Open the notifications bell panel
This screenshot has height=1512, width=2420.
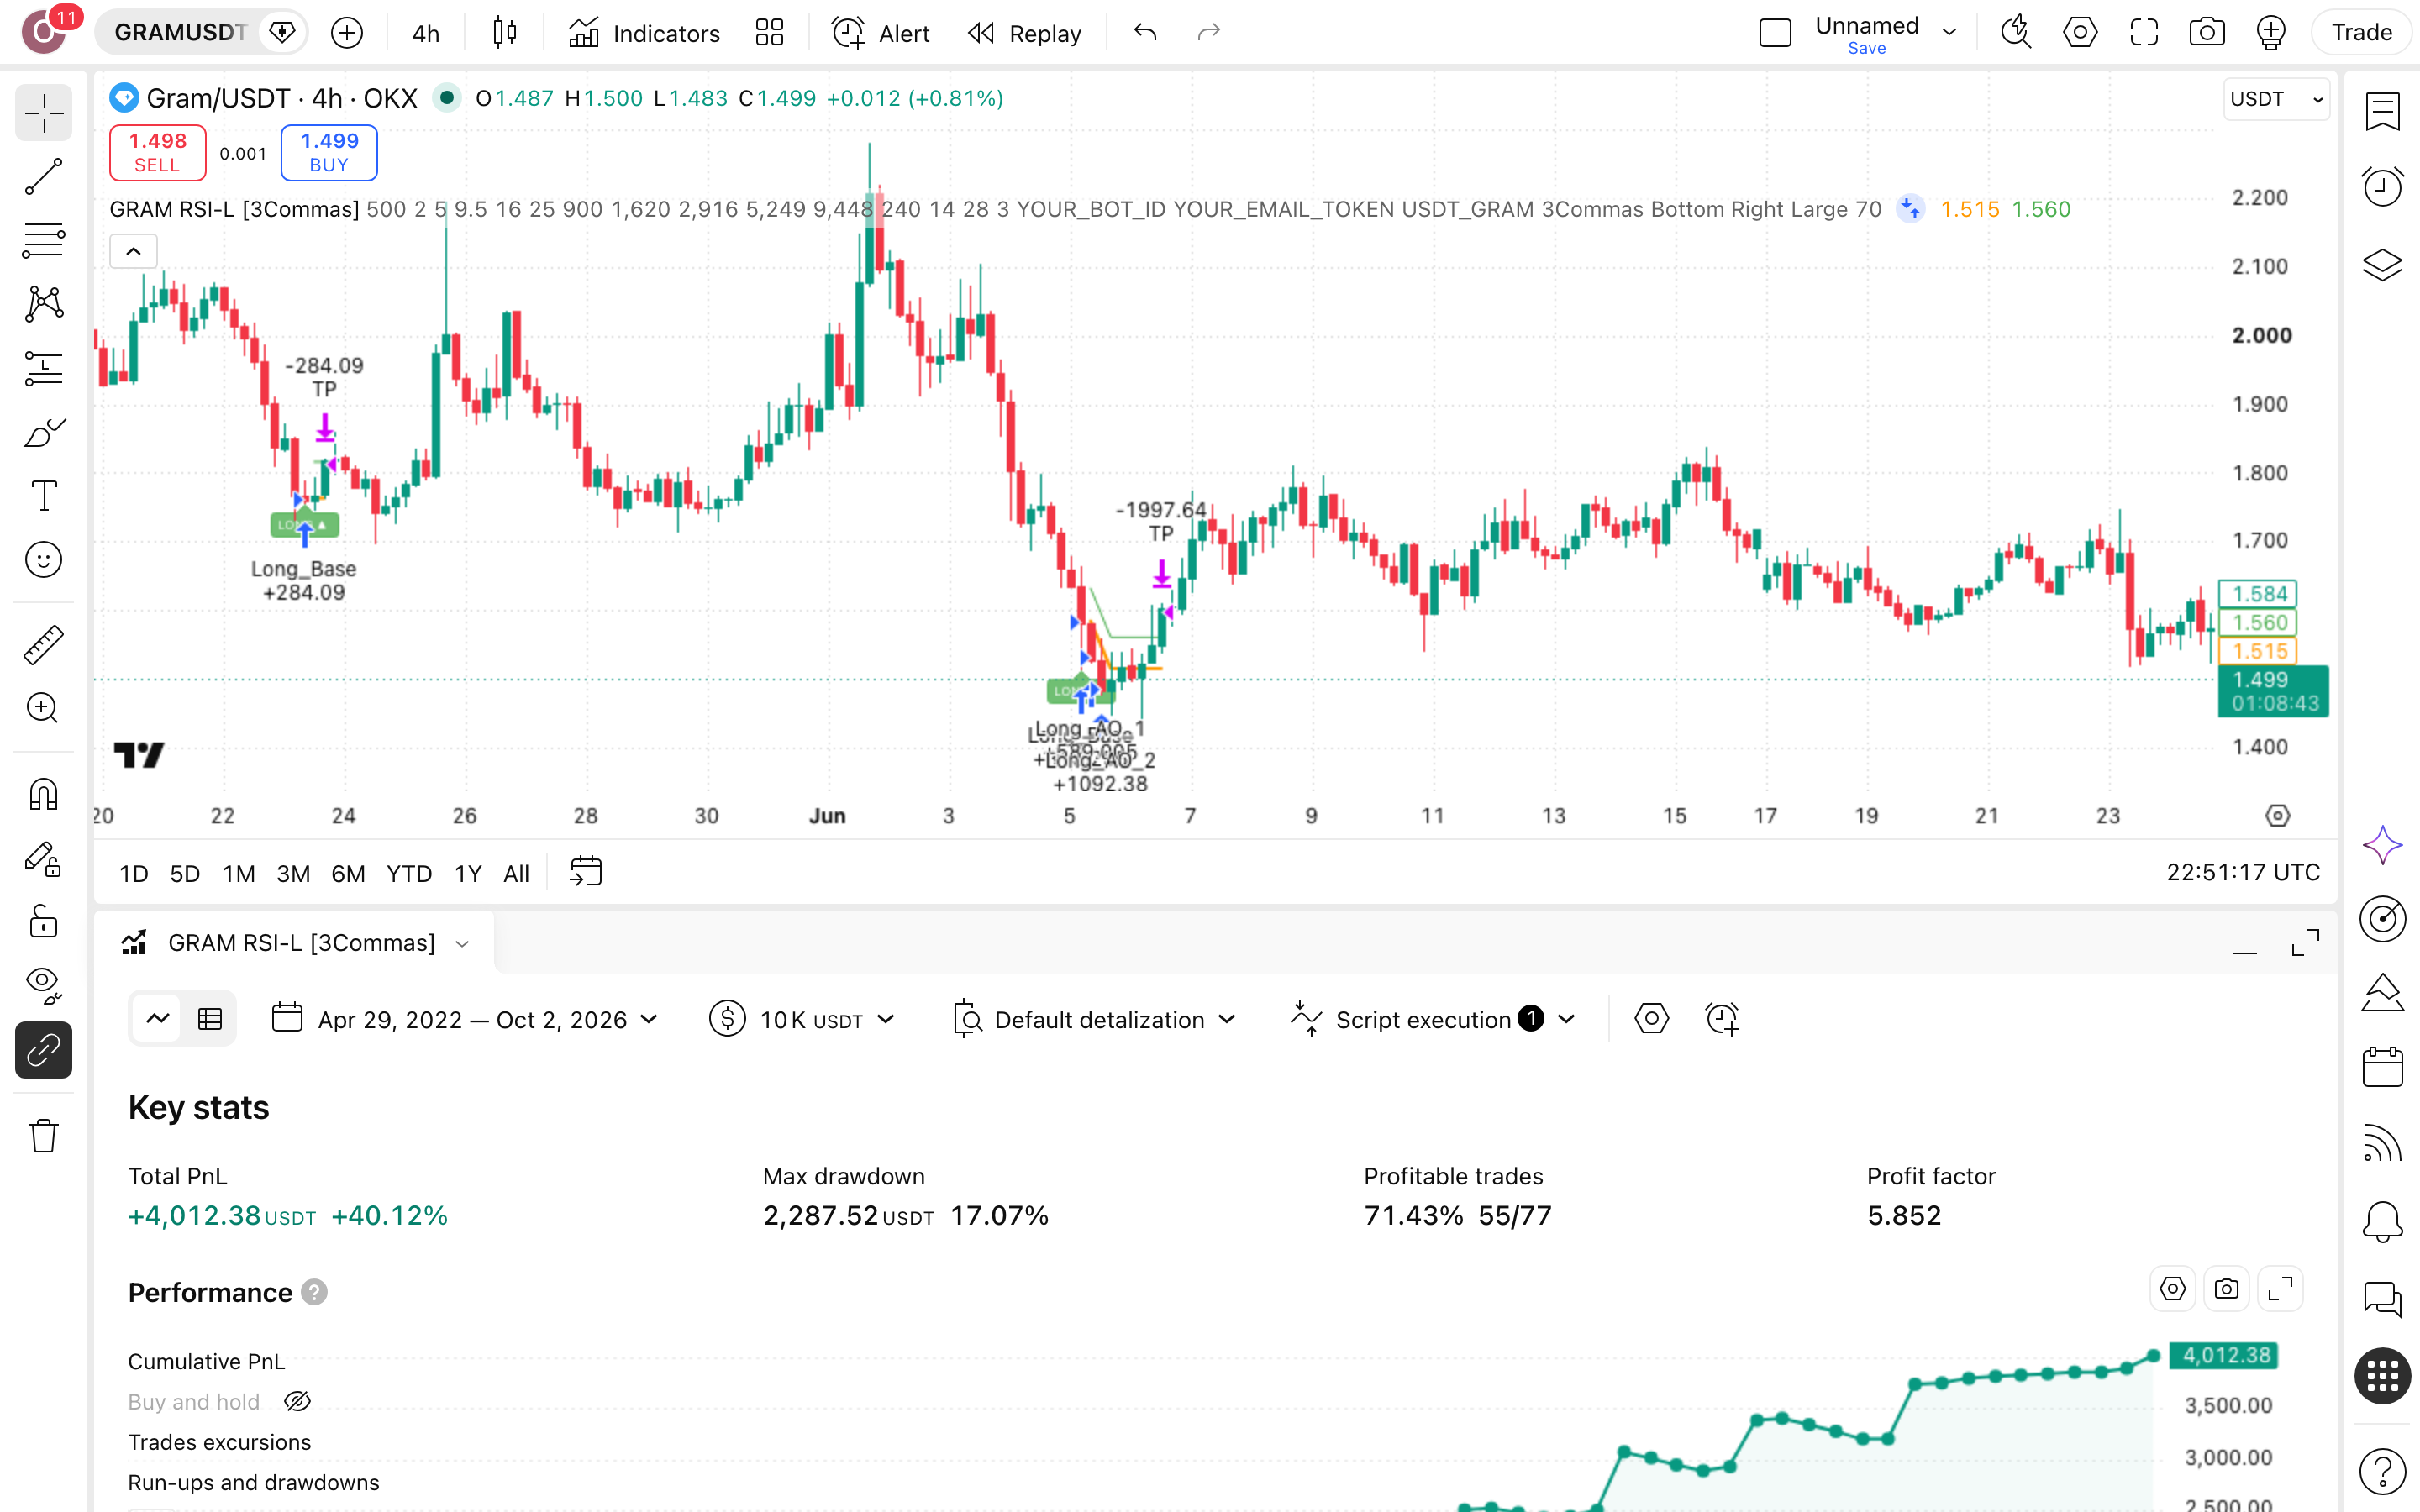click(2382, 1222)
